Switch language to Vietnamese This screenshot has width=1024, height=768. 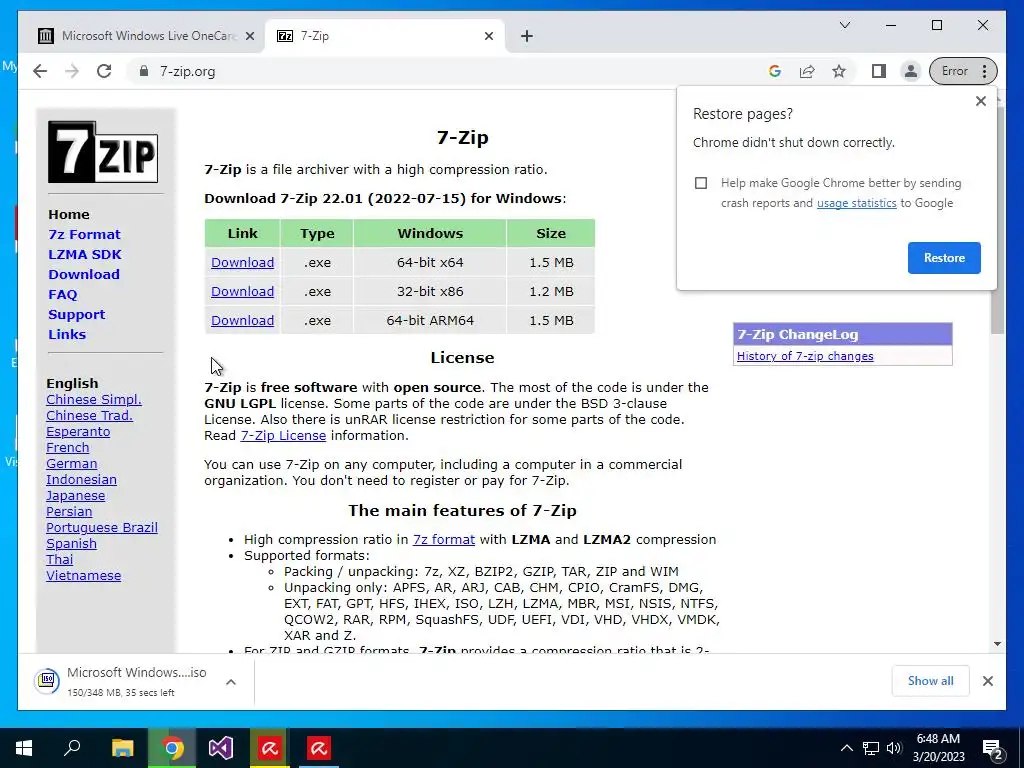(x=84, y=575)
